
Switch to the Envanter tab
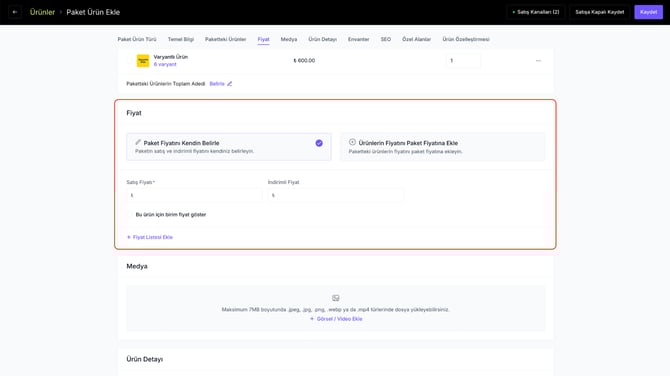[358, 39]
